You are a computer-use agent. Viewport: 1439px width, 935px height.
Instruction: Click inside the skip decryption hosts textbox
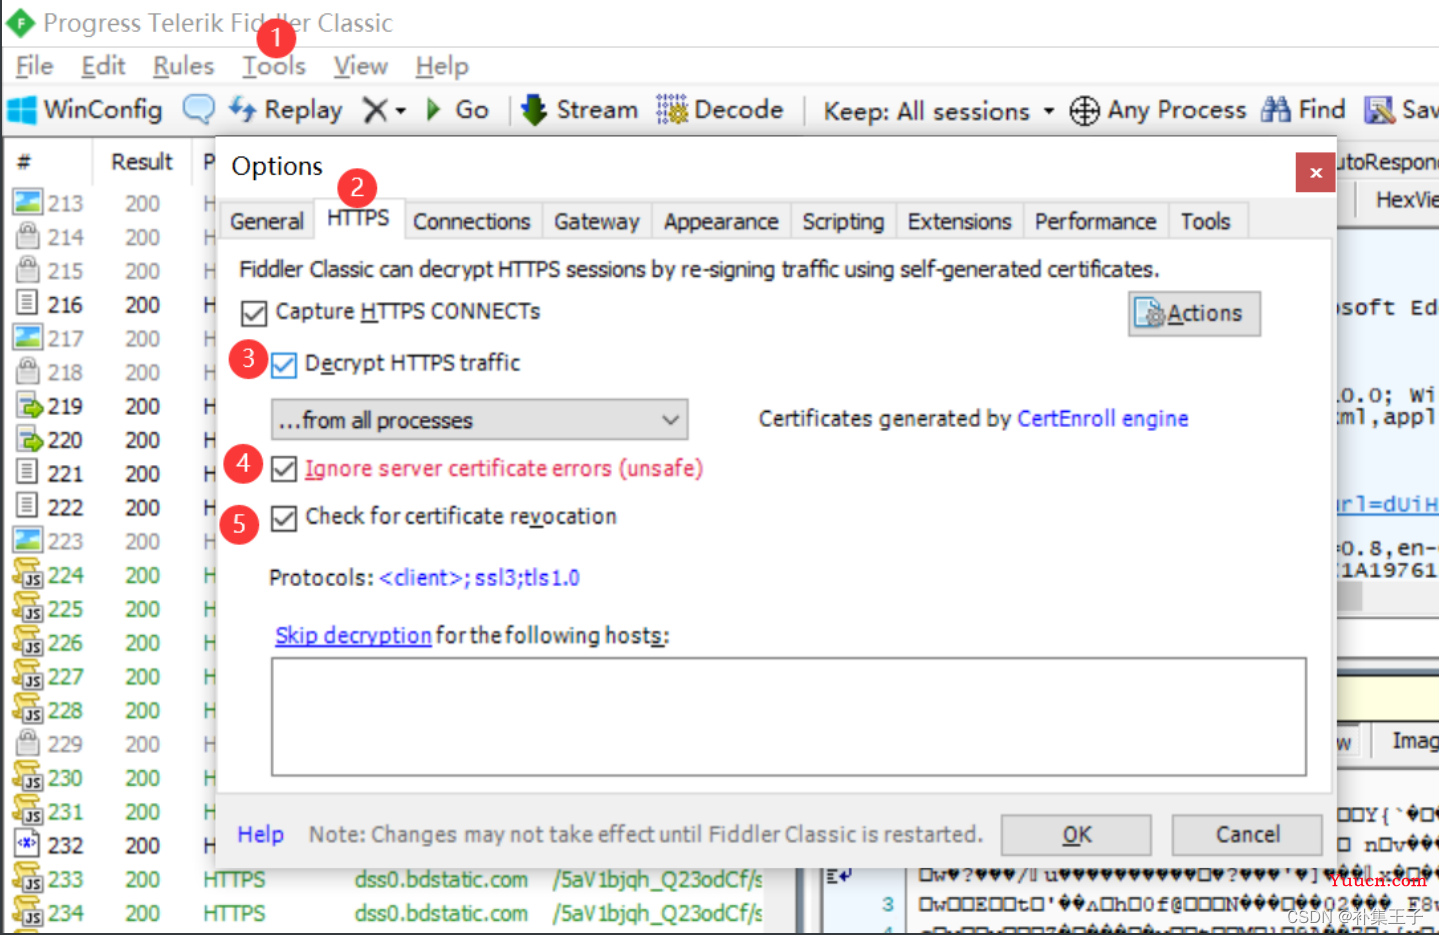click(788, 716)
